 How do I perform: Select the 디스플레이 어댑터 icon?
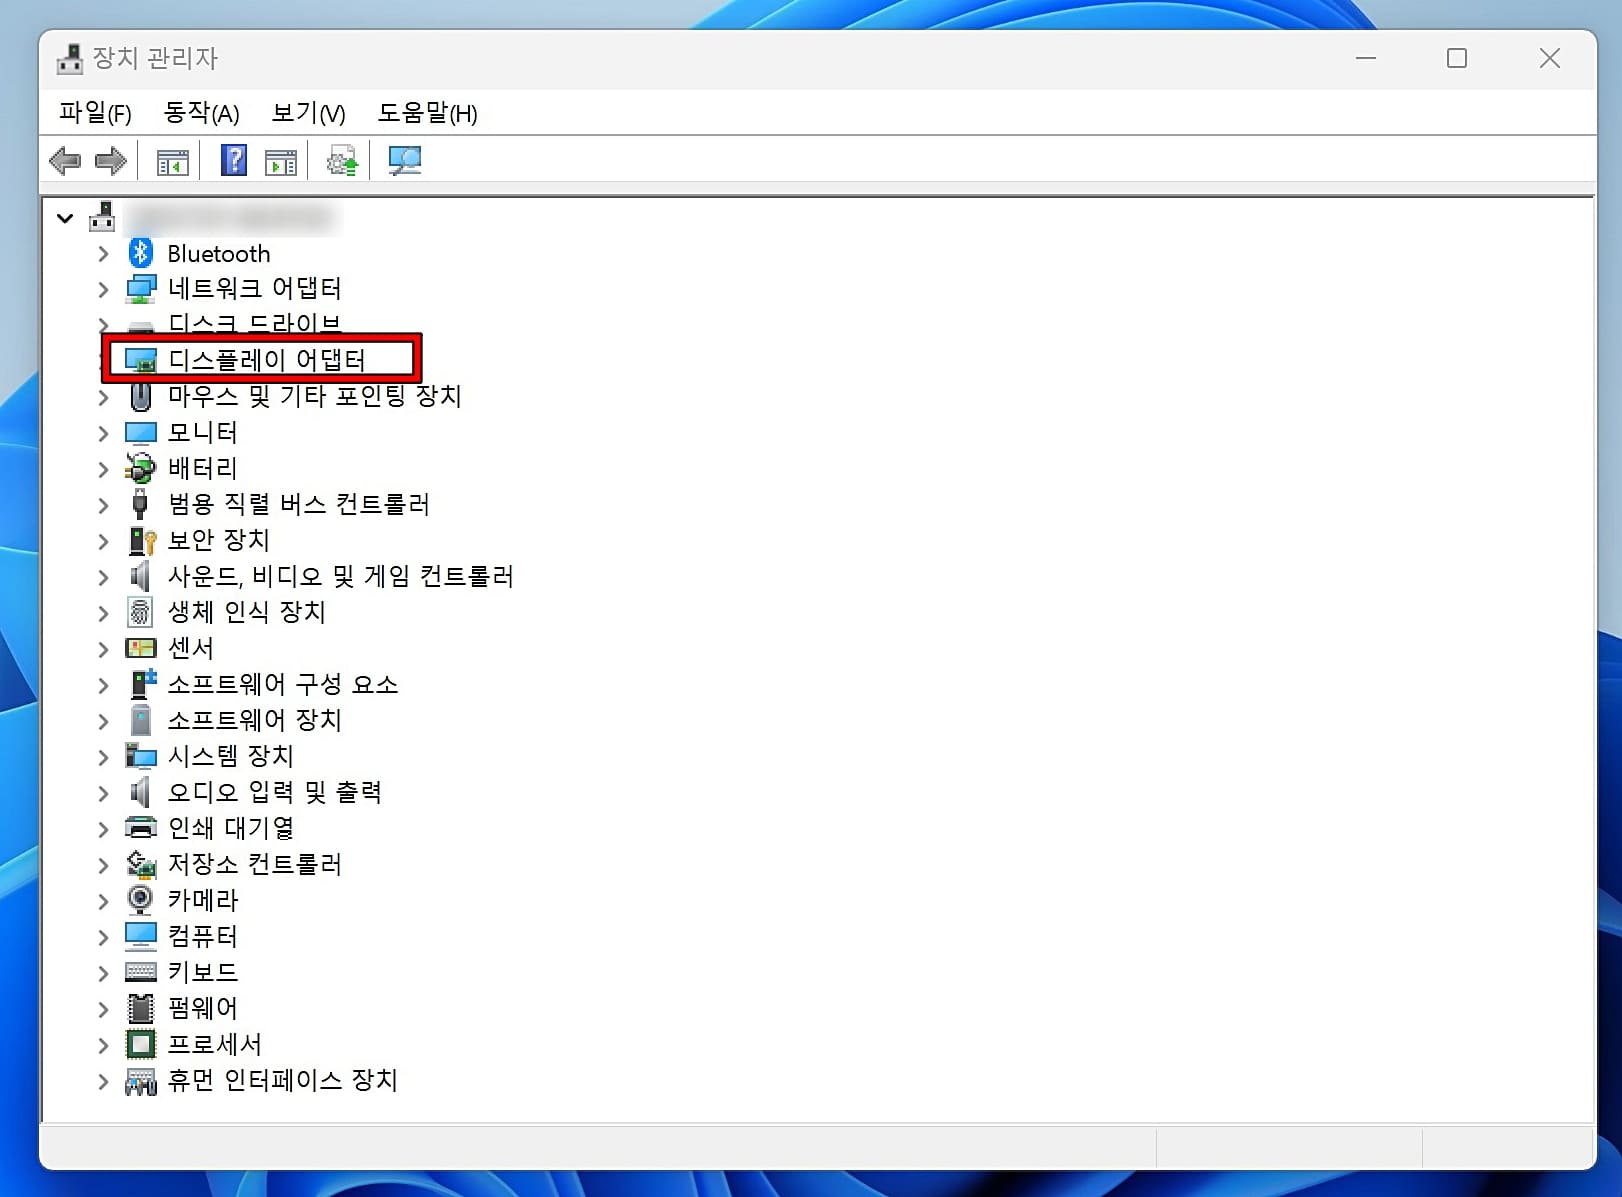pos(141,360)
